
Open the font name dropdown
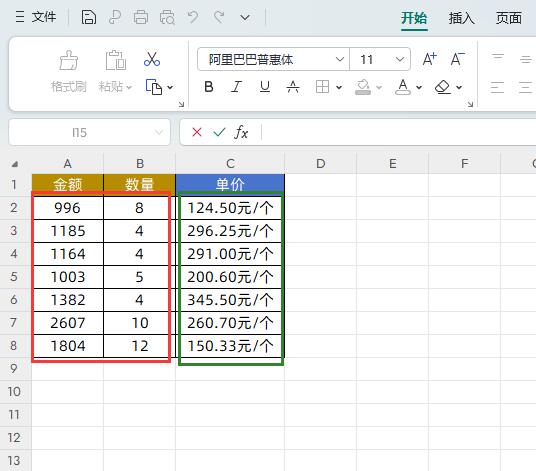tap(339, 59)
